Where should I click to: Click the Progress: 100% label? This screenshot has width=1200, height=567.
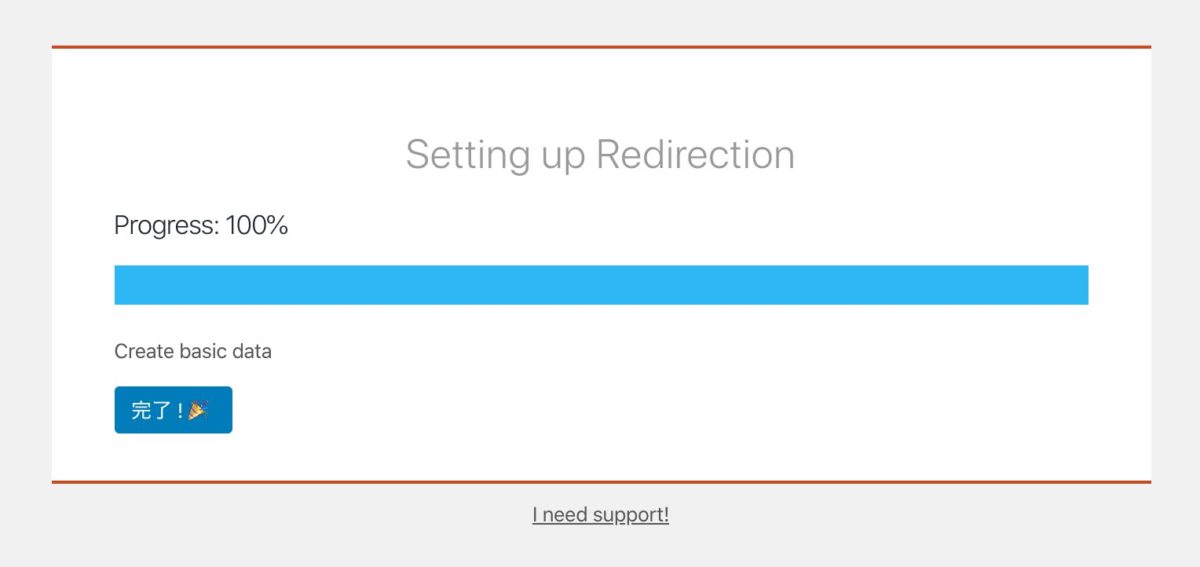point(201,226)
